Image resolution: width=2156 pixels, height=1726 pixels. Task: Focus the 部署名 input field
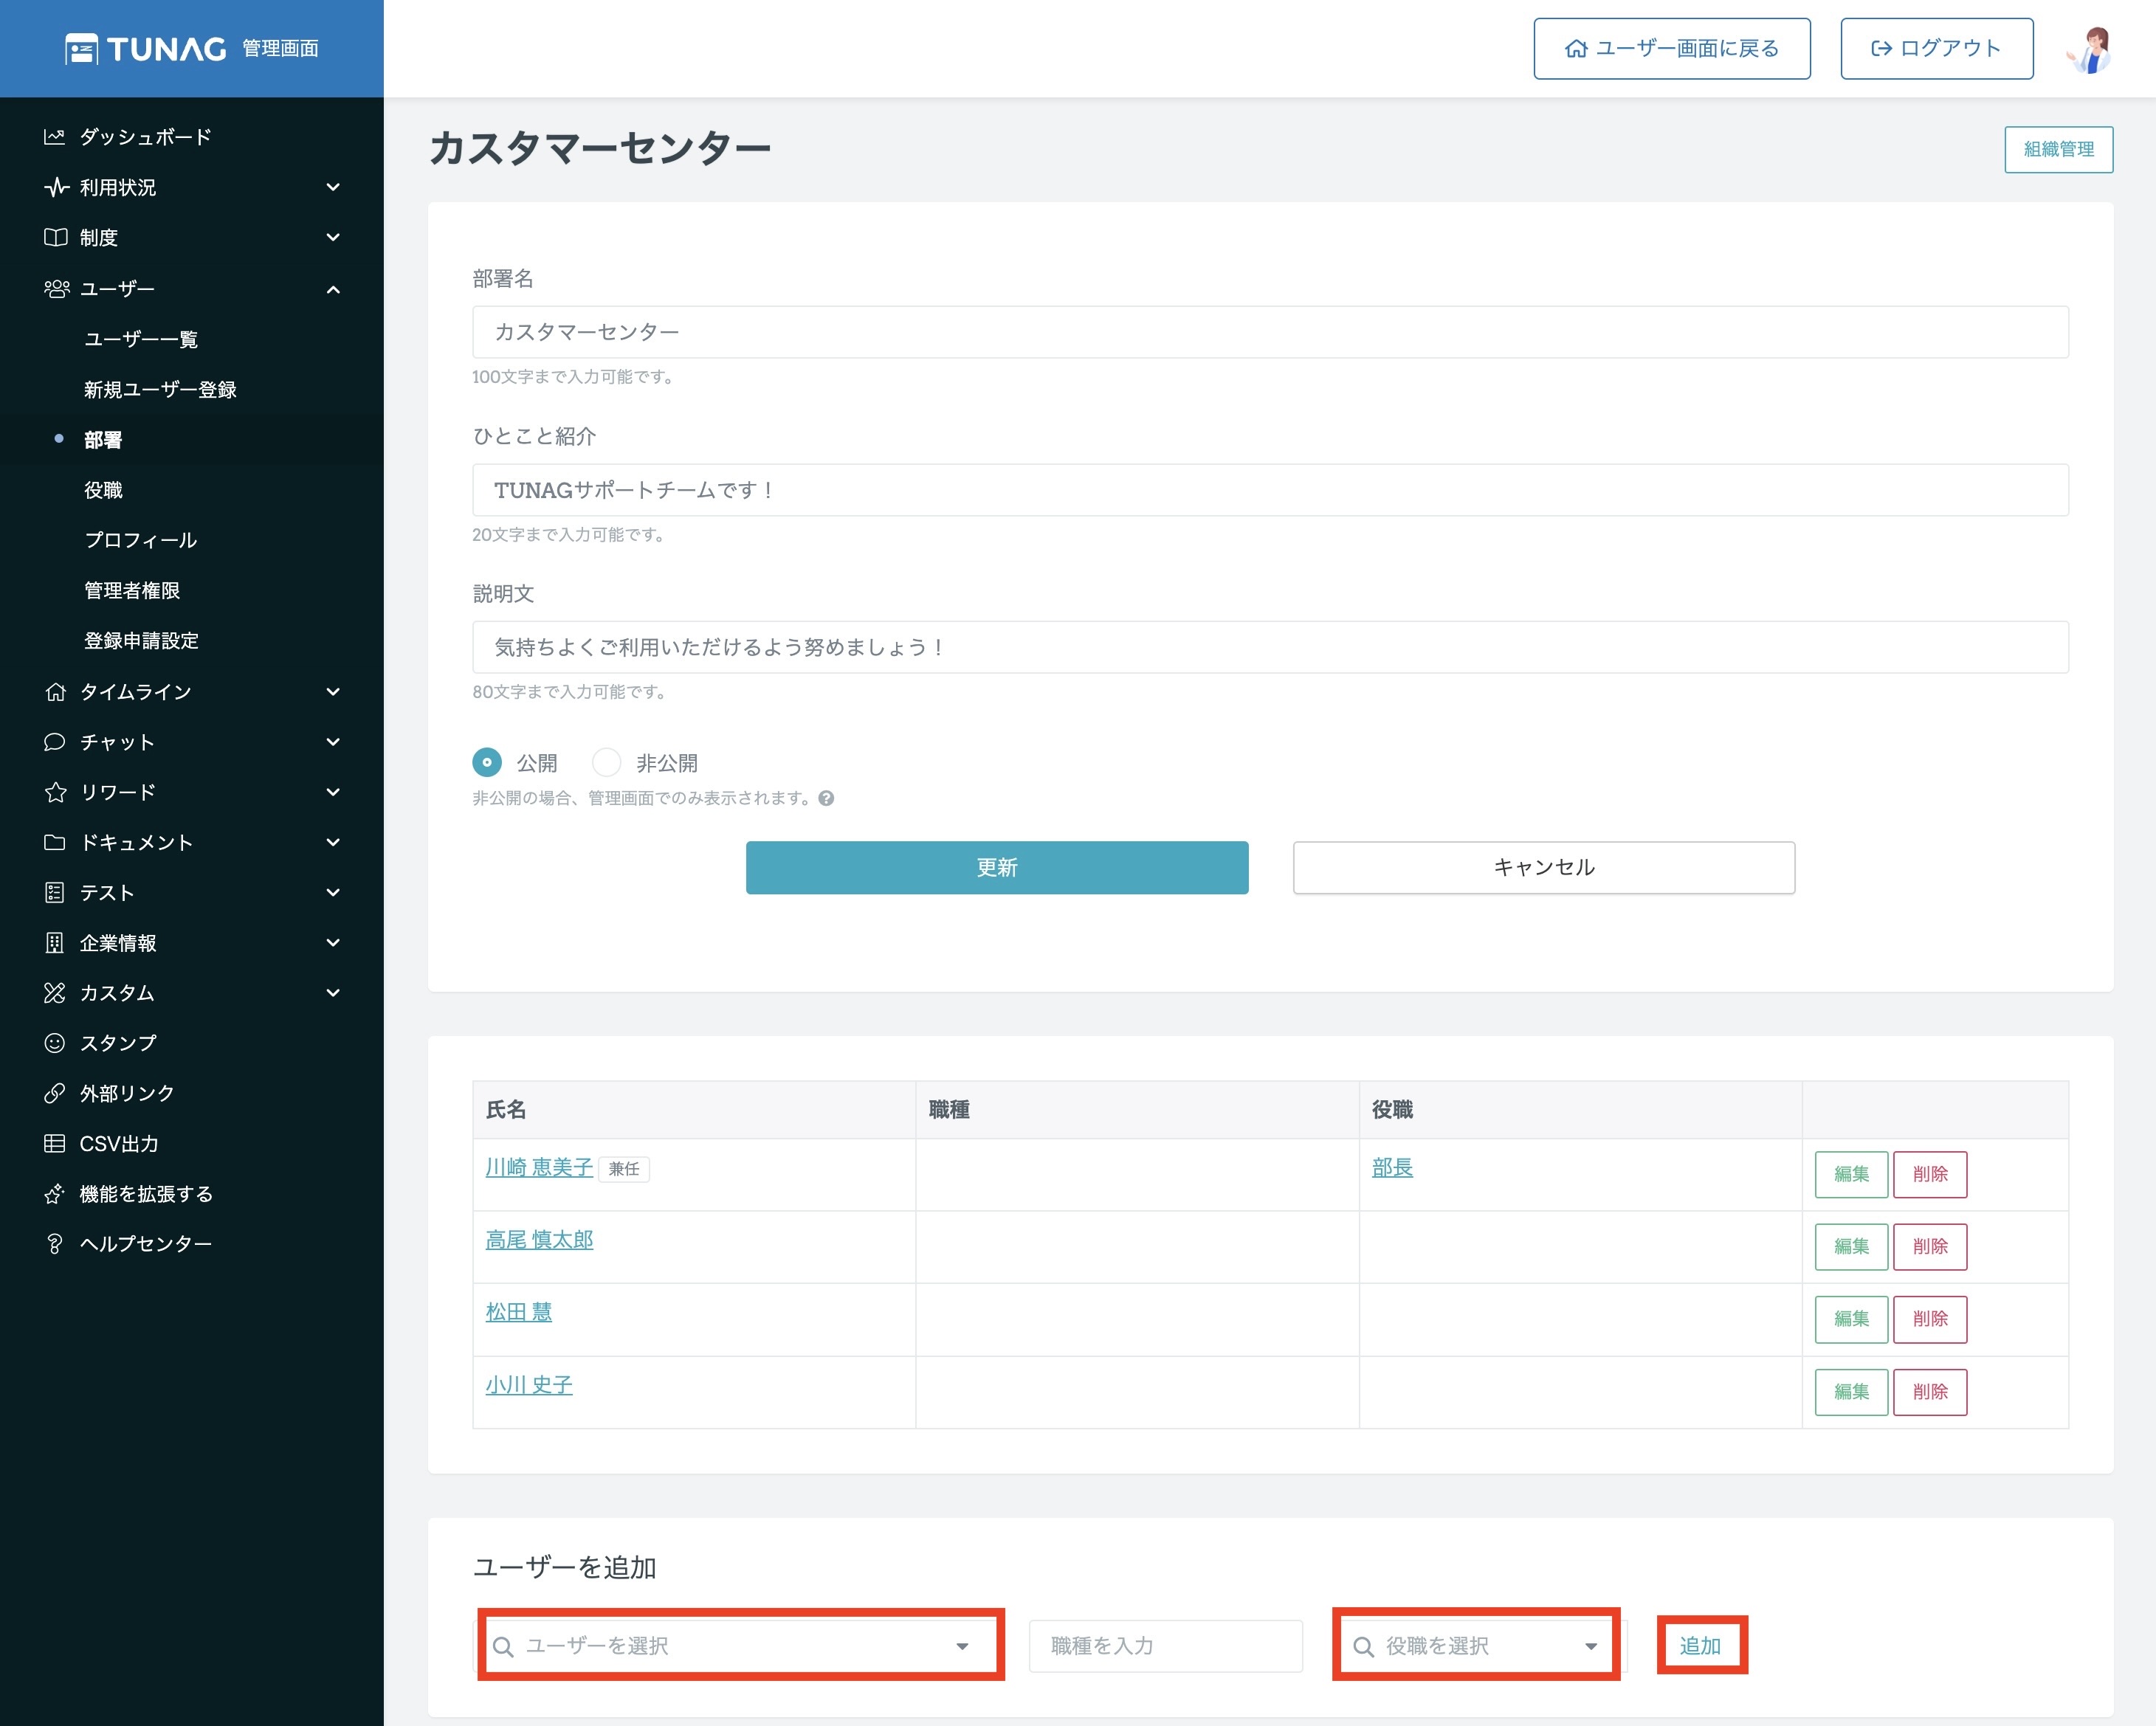1270,332
